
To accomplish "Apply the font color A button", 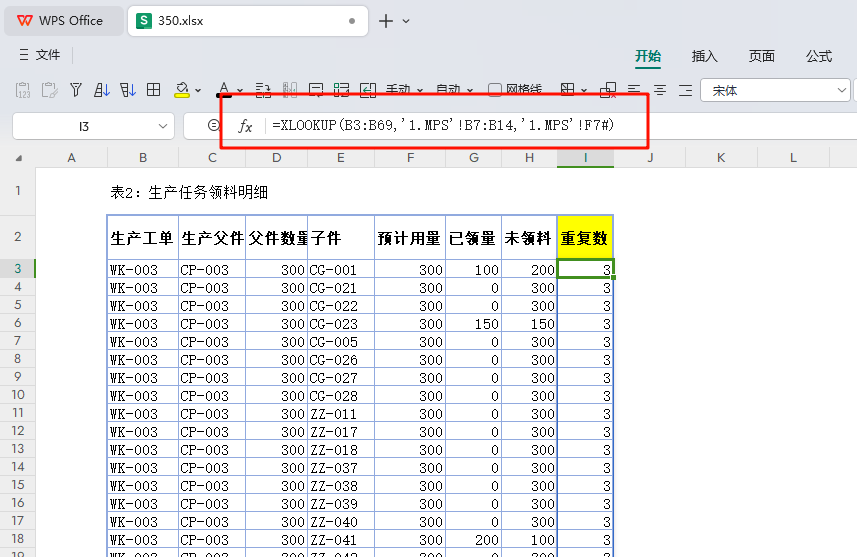I will tap(224, 90).
